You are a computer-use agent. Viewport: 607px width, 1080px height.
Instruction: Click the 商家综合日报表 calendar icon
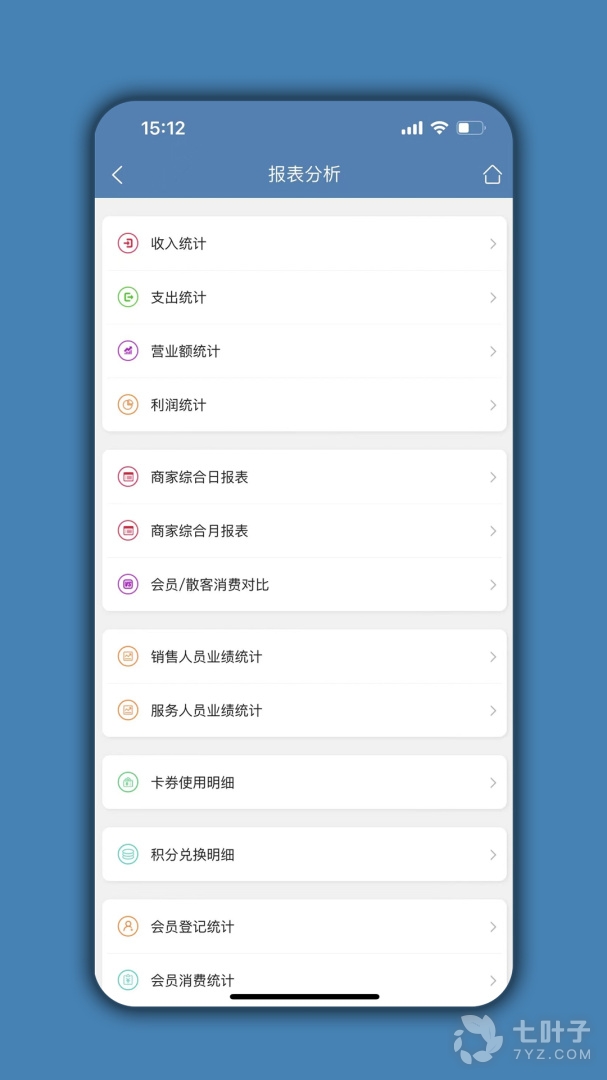(x=128, y=477)
